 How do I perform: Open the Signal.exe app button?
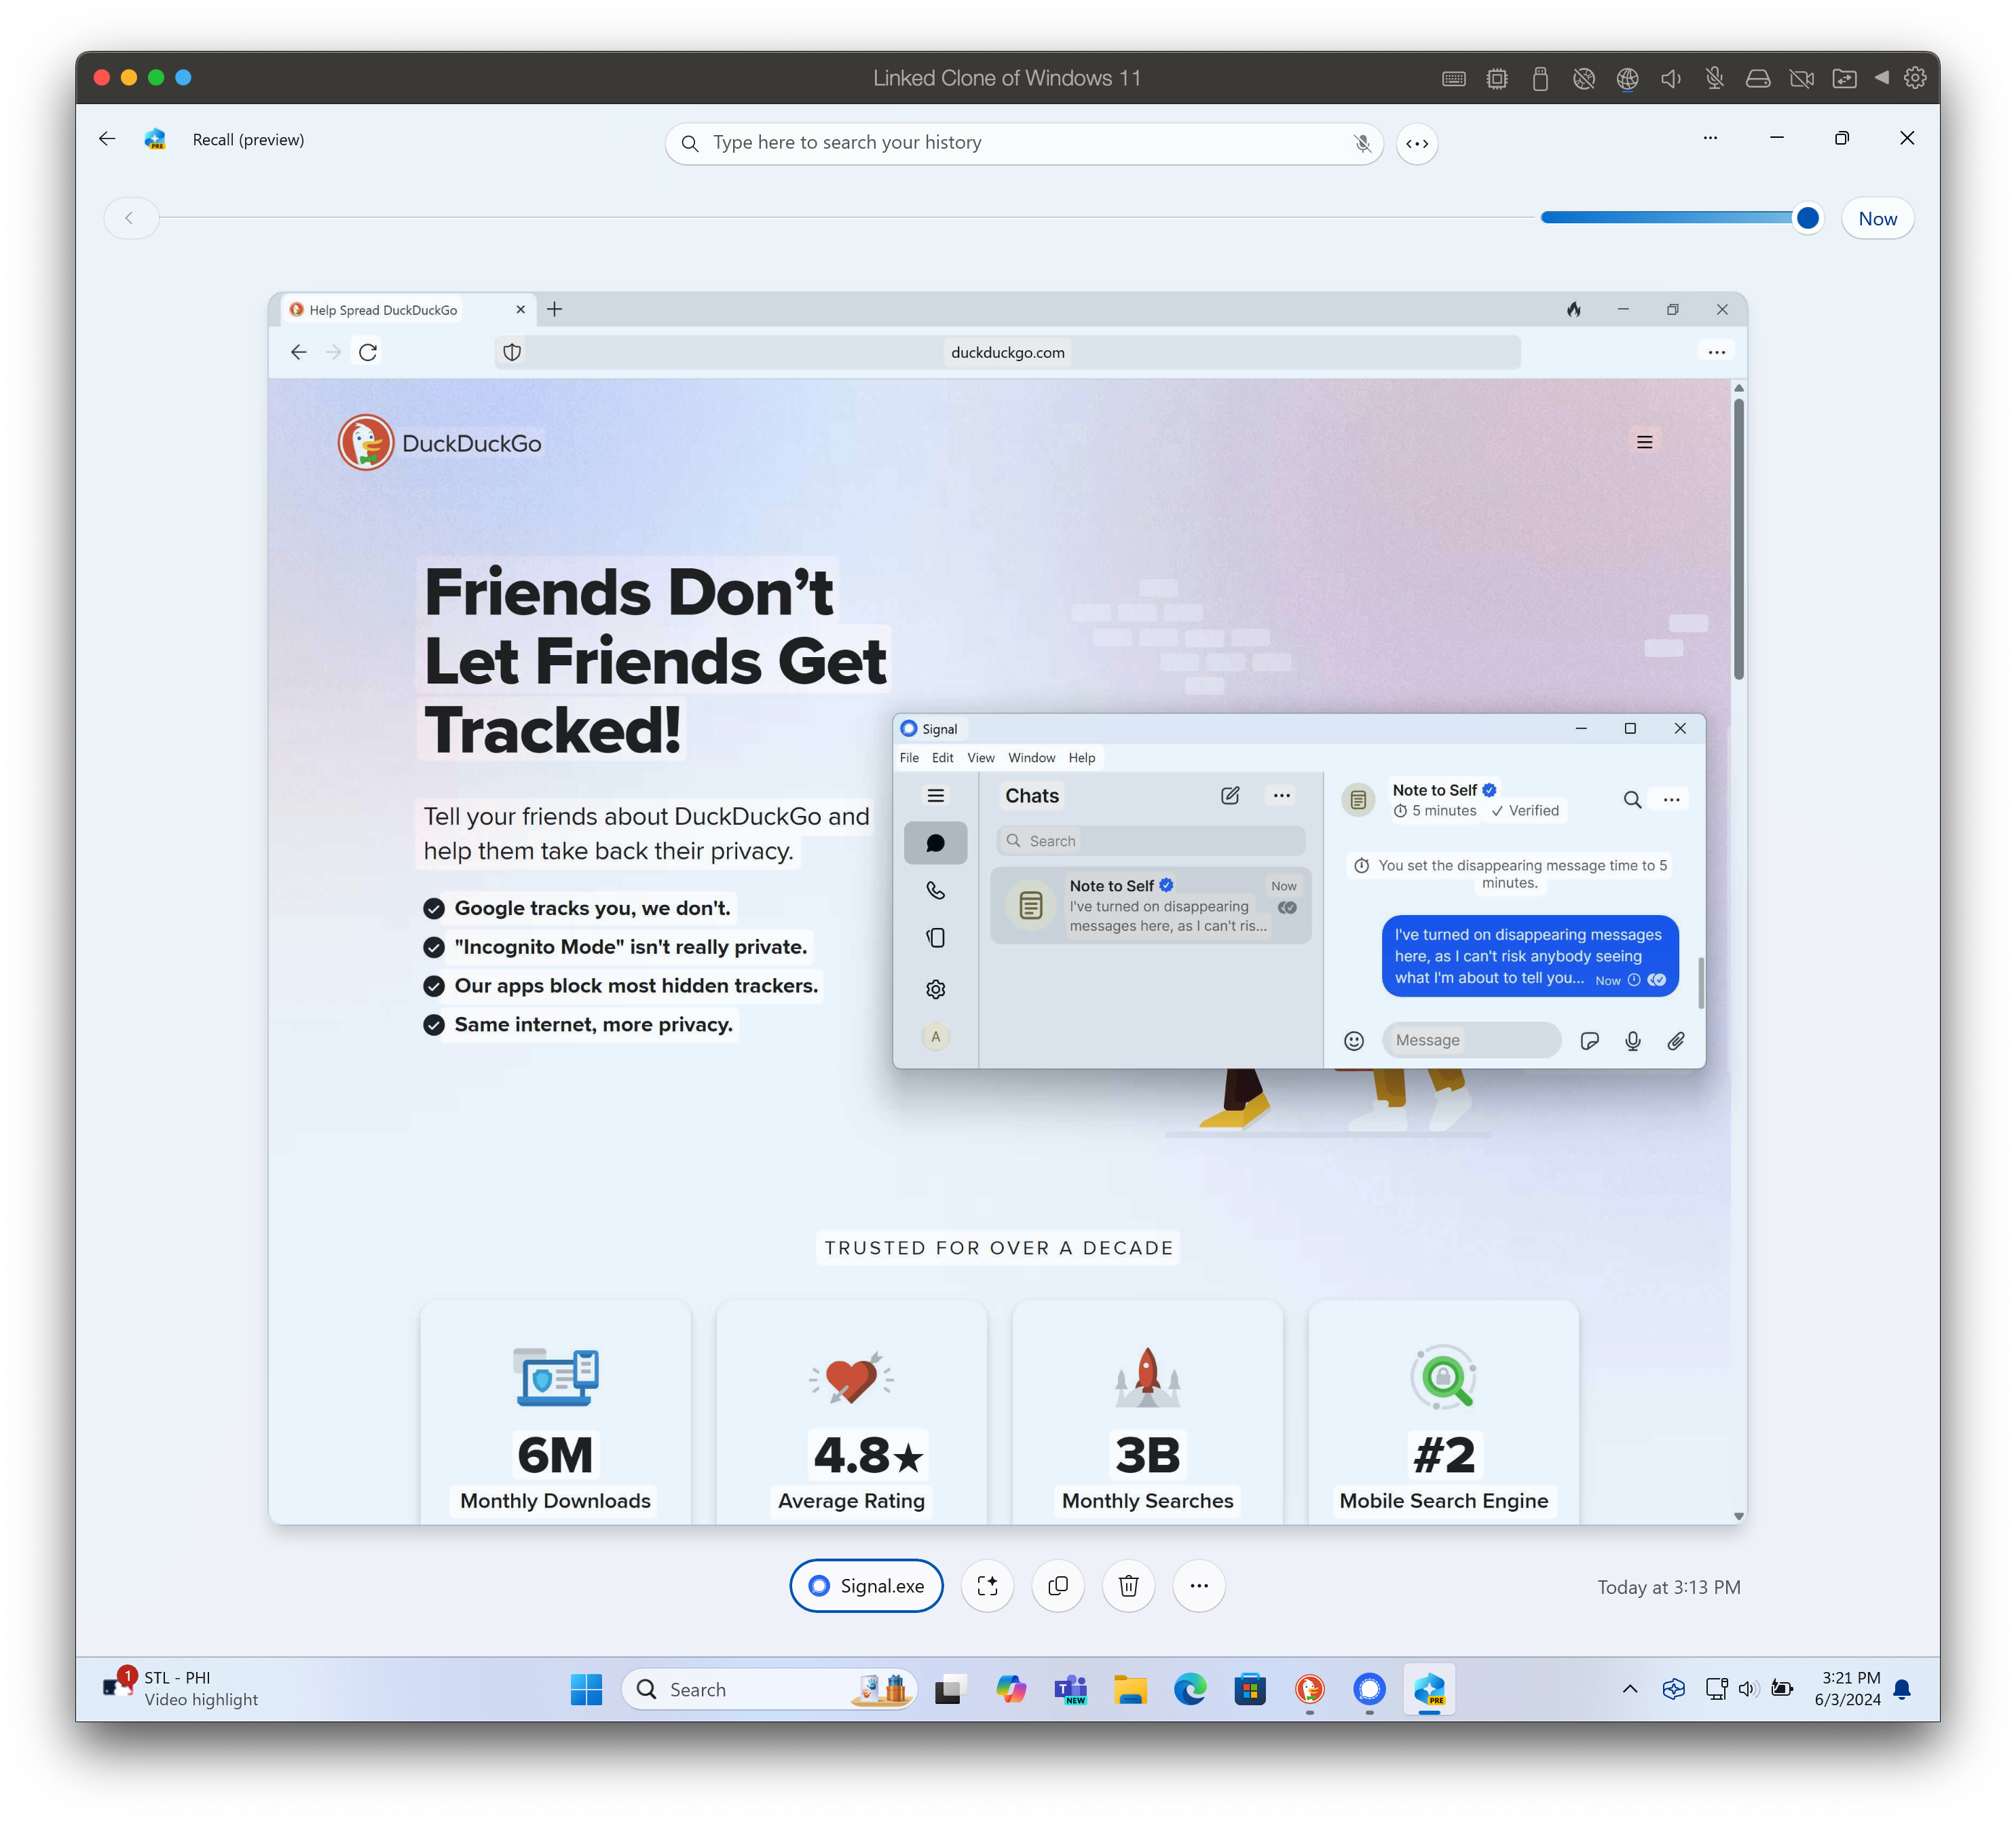pos(866,1586)
